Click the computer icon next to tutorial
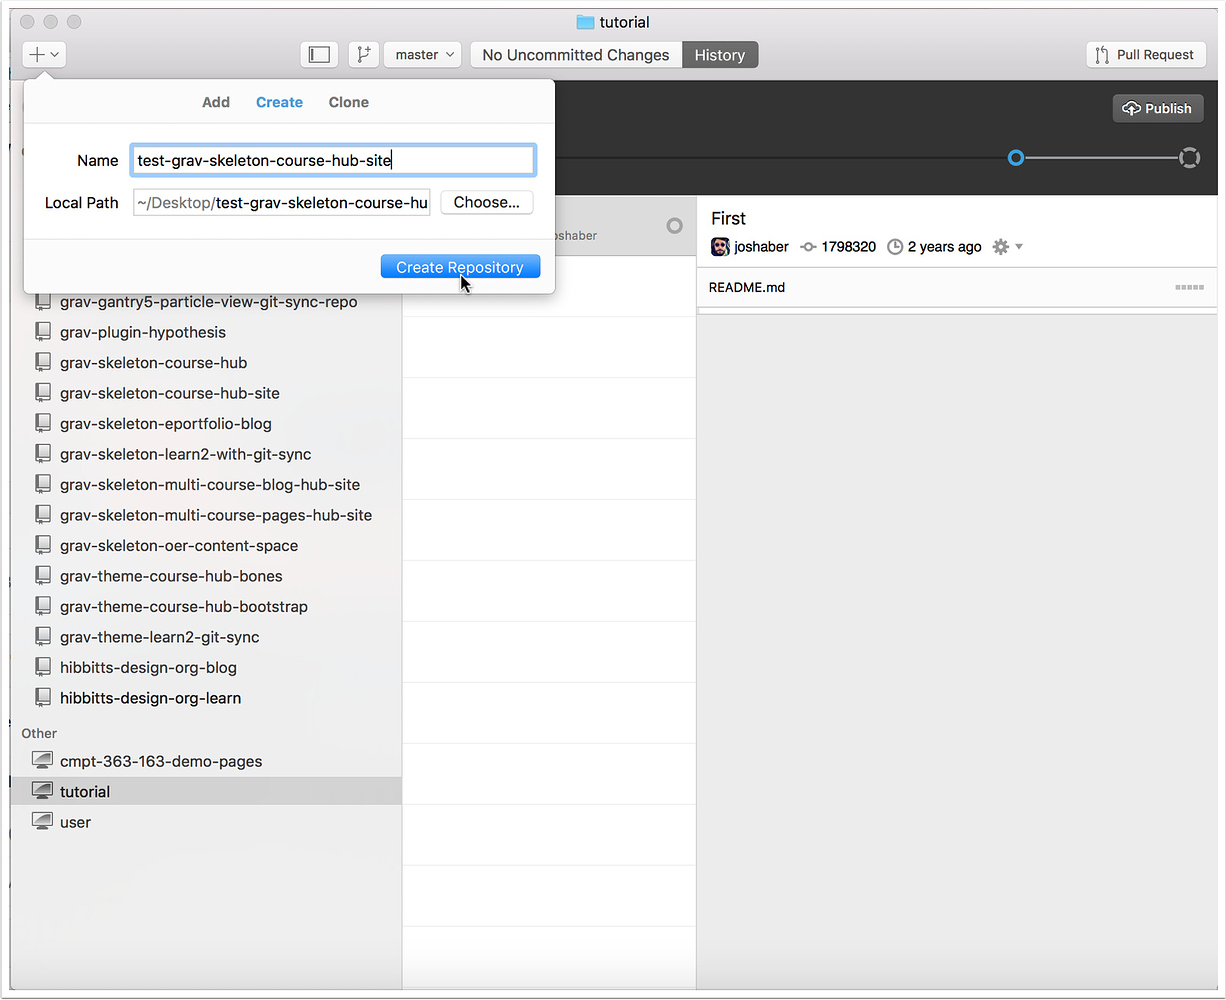This screenshot has width=1226, height=1000. coord(42,790)
